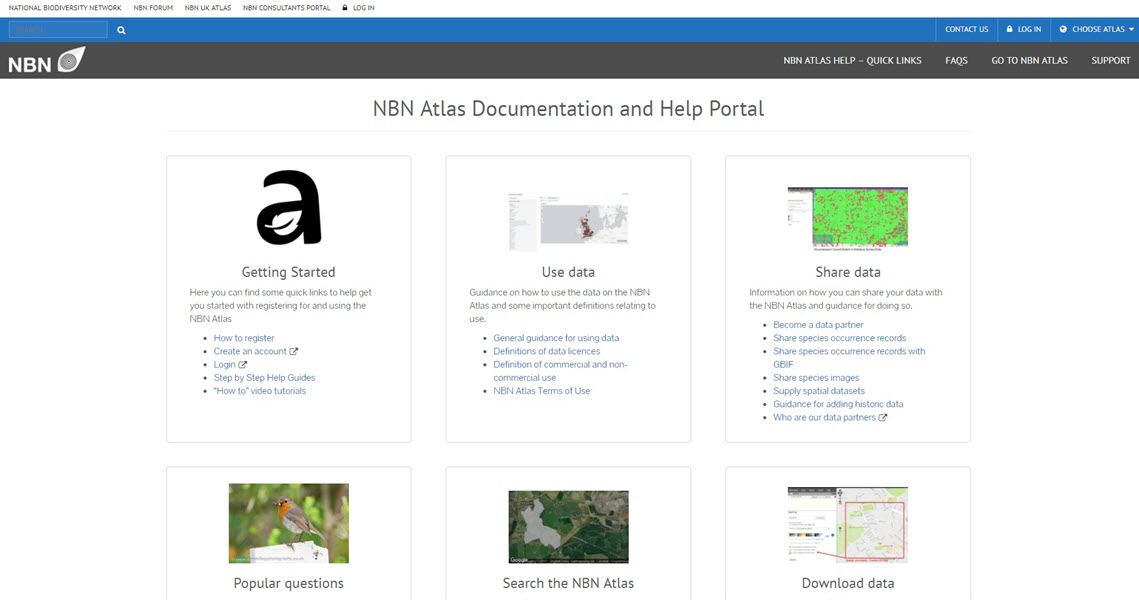The width and height of the screenshot is (1139, 600).
Task: Open the How to register link
Action: click(244, 338)
